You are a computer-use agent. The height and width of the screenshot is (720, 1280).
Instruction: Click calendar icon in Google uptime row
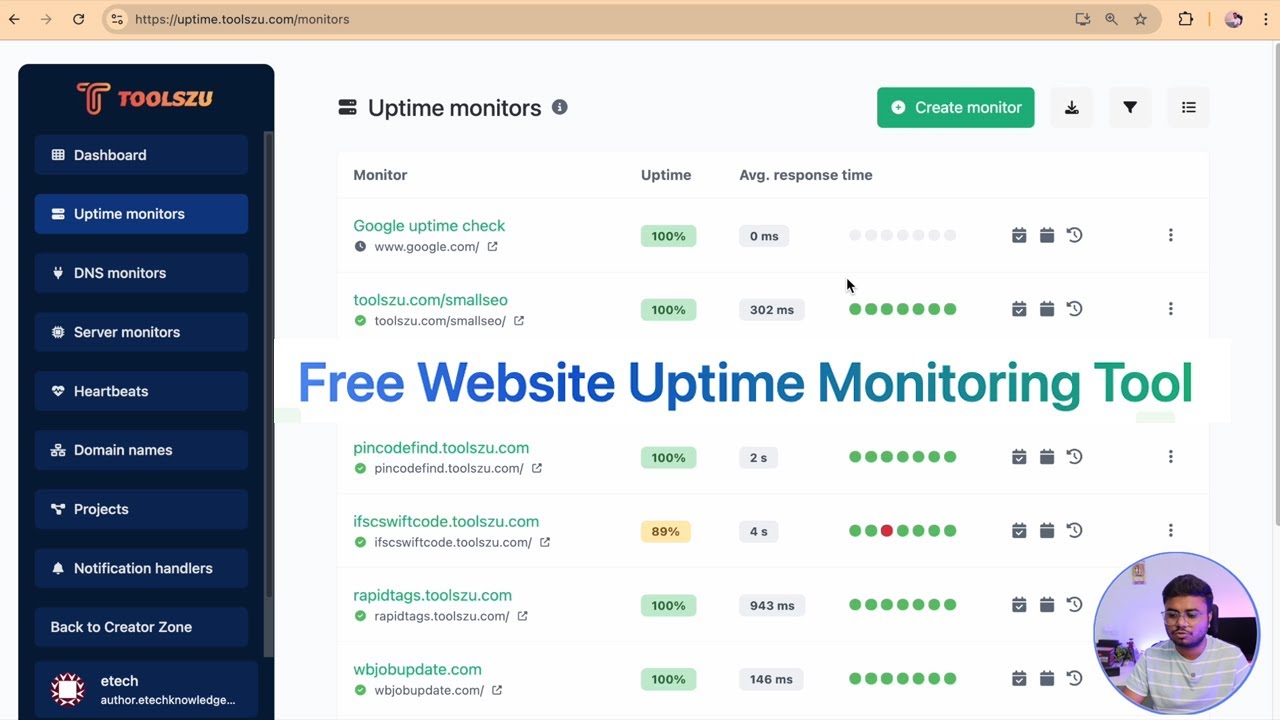tap(1047, 235)
